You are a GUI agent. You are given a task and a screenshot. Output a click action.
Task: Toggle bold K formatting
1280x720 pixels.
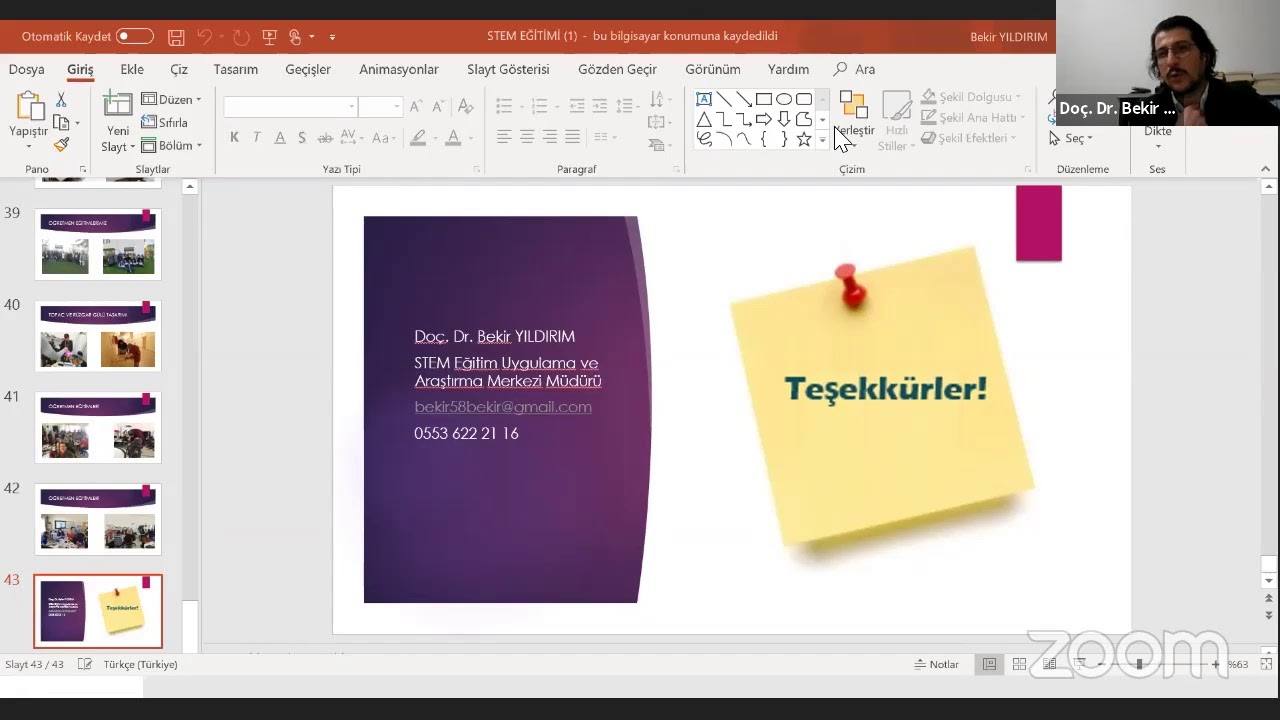(234, 137)
